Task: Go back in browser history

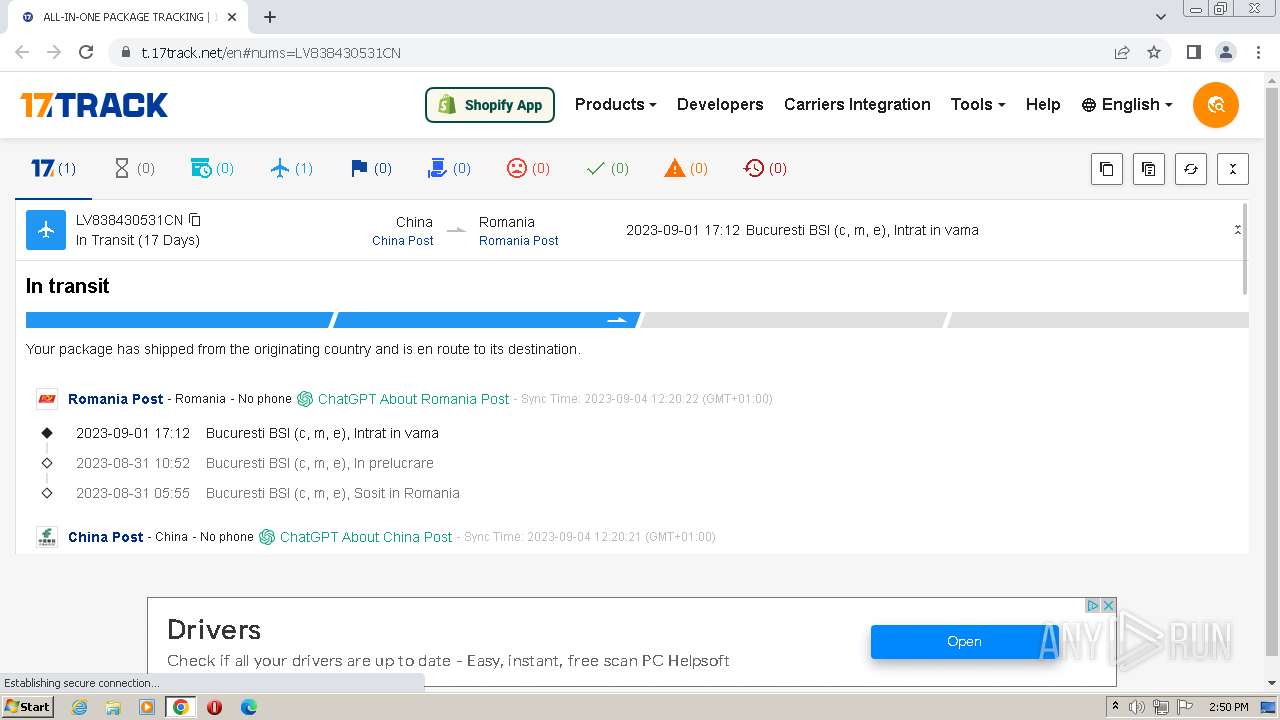Action: tap(22, 53)
